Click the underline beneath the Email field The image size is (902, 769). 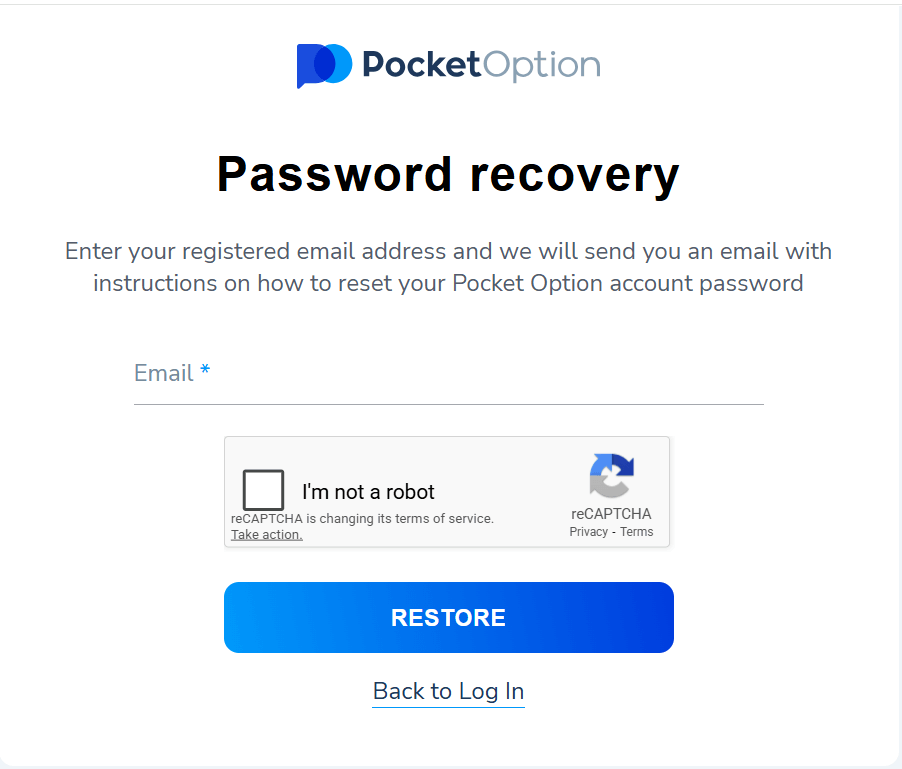coord(448,404)
